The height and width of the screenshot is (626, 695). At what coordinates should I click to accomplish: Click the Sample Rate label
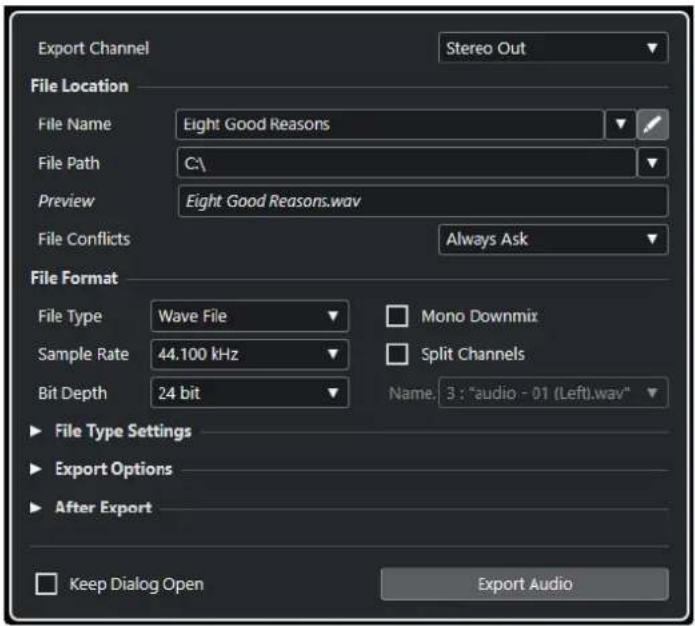coord(83,354)
